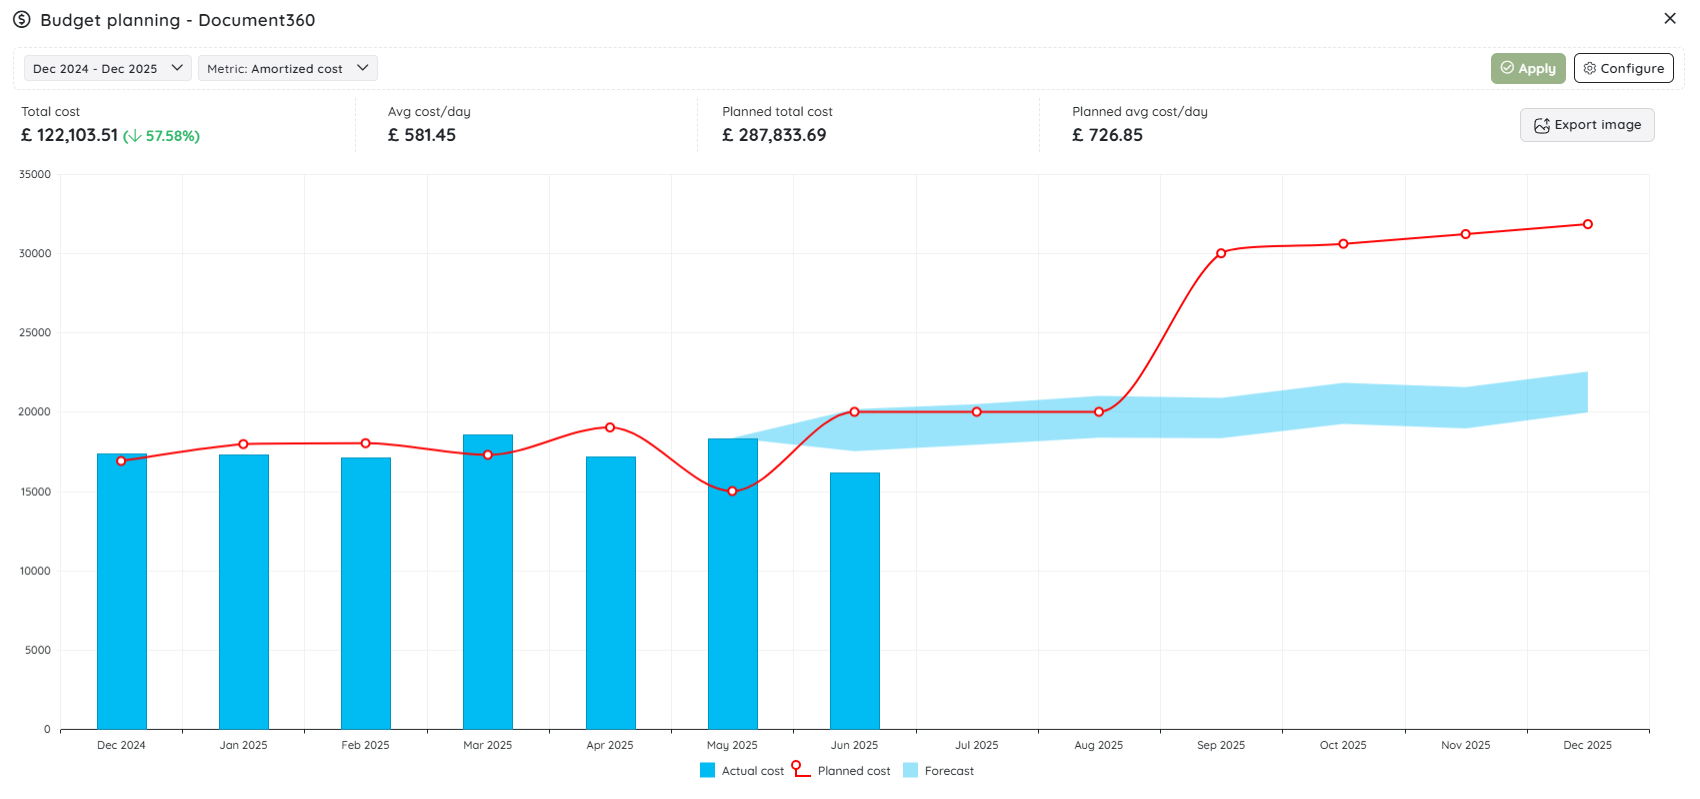This screenshot has width=1700, height=799.
Task: Toggle Planned cost series in legend
Action: (841, 770)
